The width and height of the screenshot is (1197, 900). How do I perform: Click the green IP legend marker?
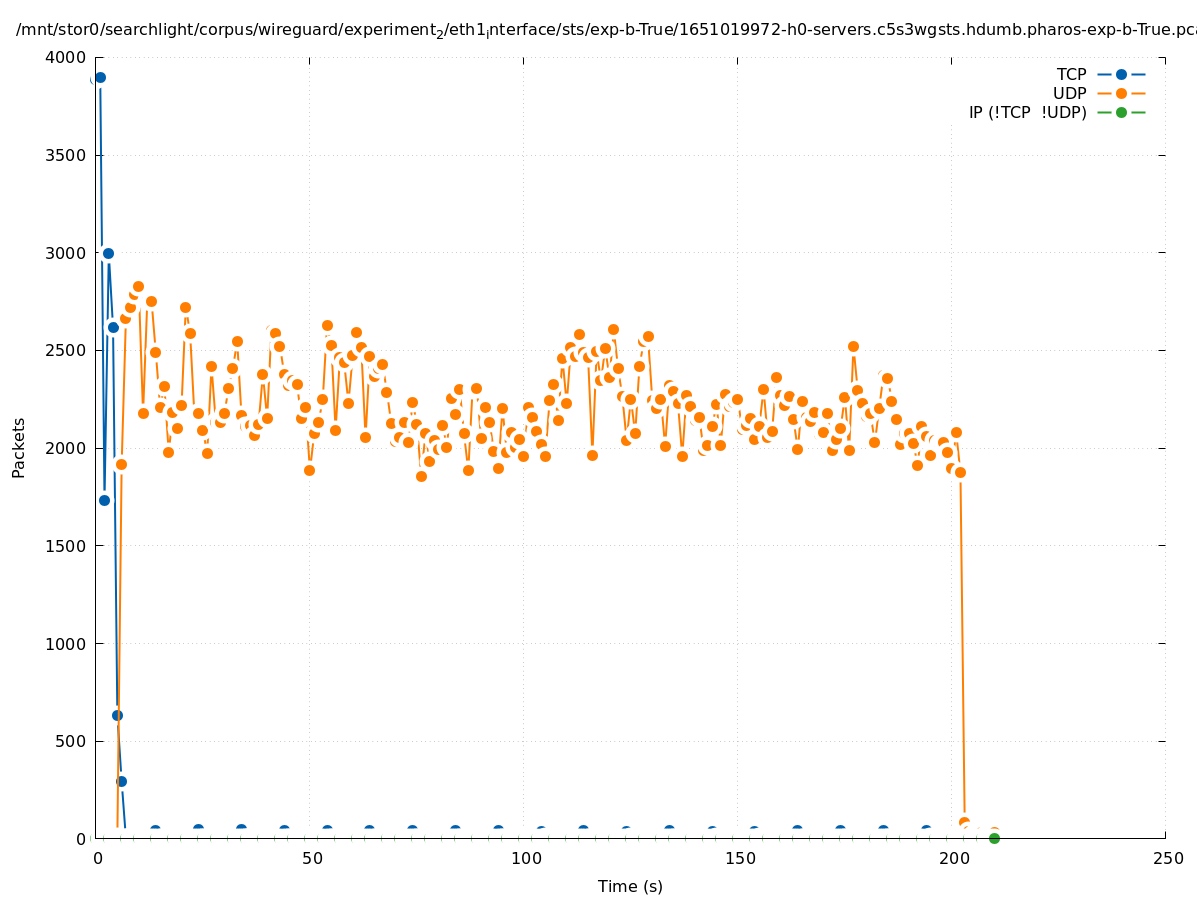tap(1121, 112)
